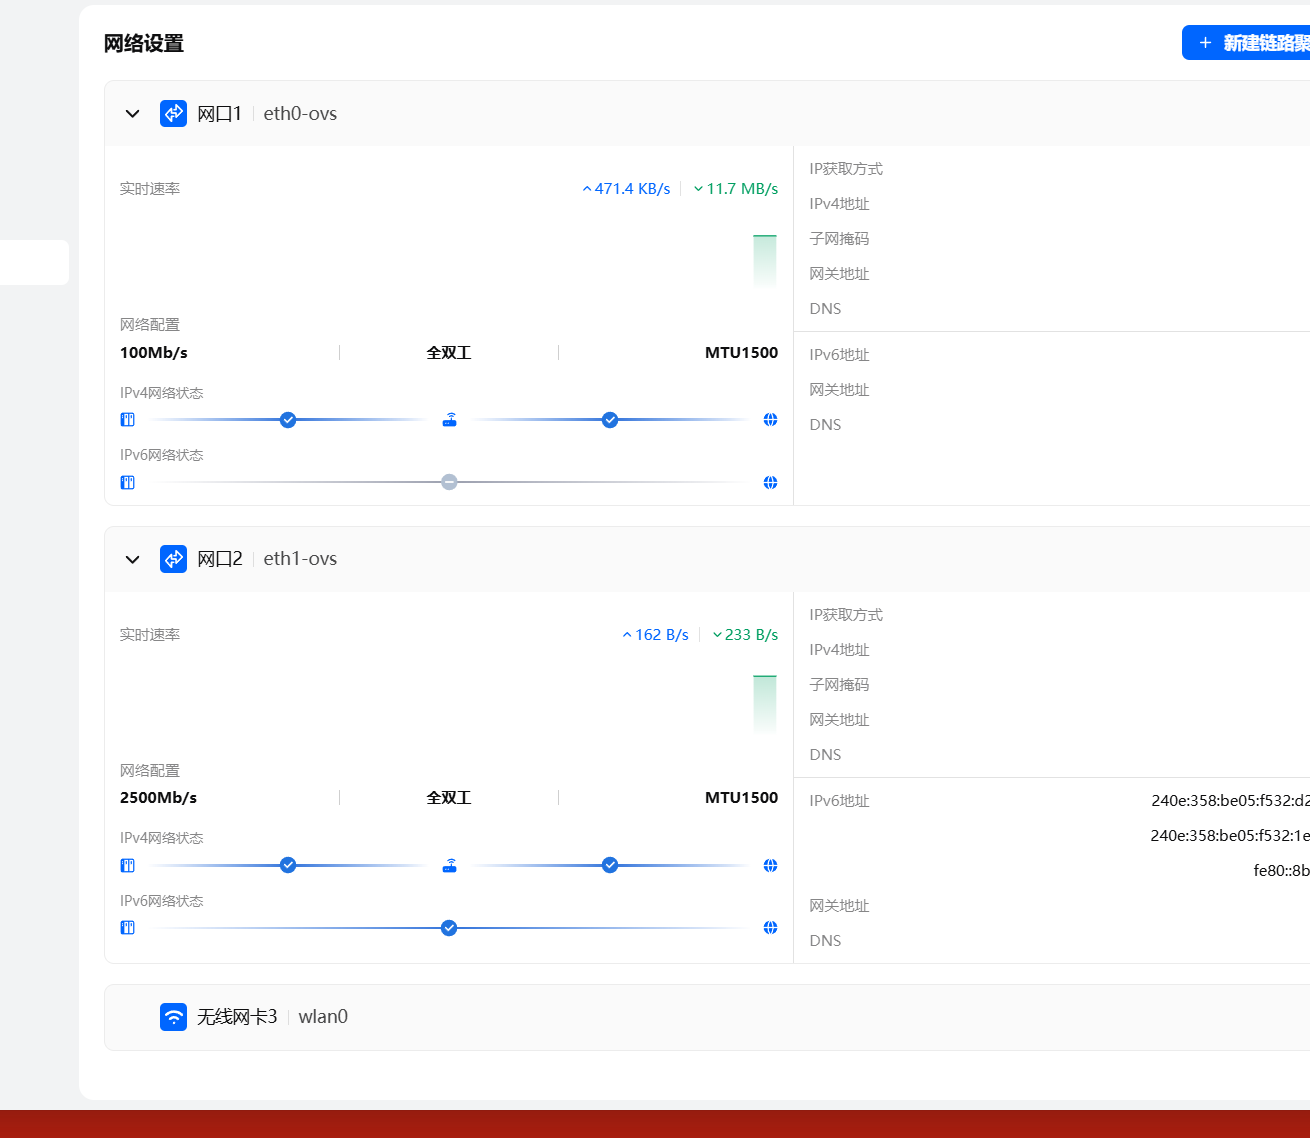Click the green traffic bar in 网口2 chart
1310x1138 pixels.
coord(765,703)
